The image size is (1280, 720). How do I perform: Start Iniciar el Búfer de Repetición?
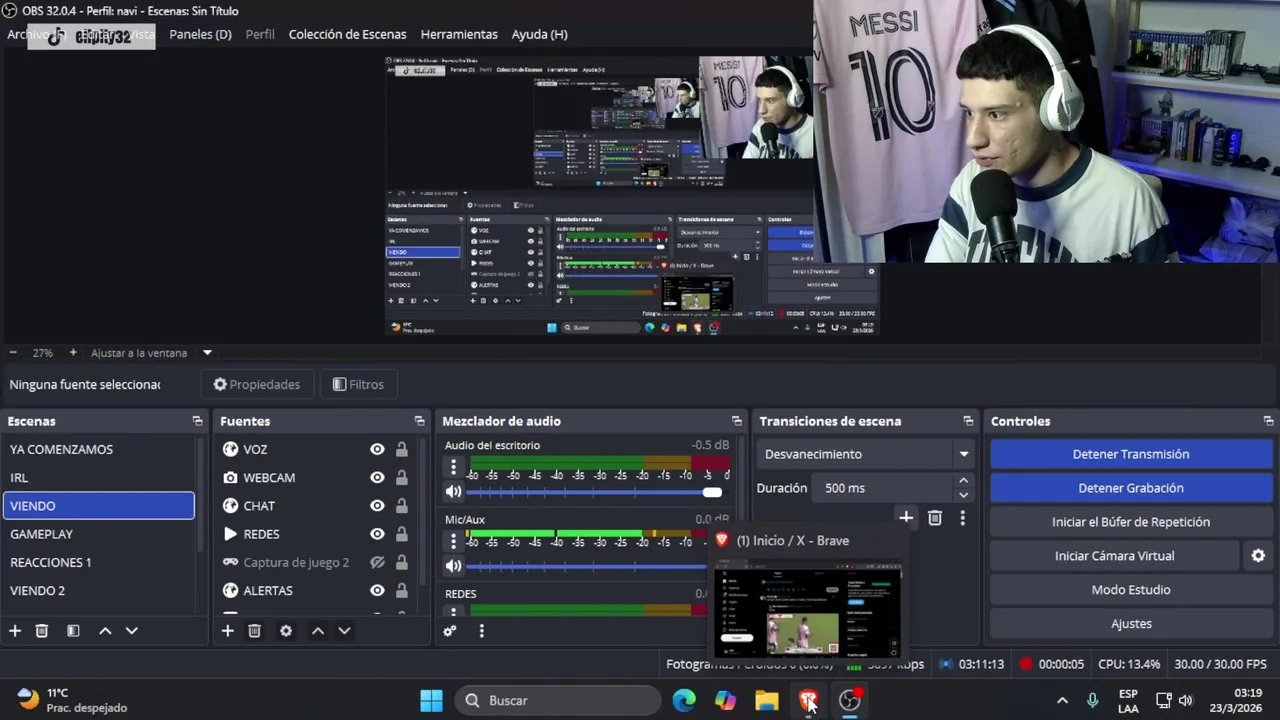click(1131, 522)
